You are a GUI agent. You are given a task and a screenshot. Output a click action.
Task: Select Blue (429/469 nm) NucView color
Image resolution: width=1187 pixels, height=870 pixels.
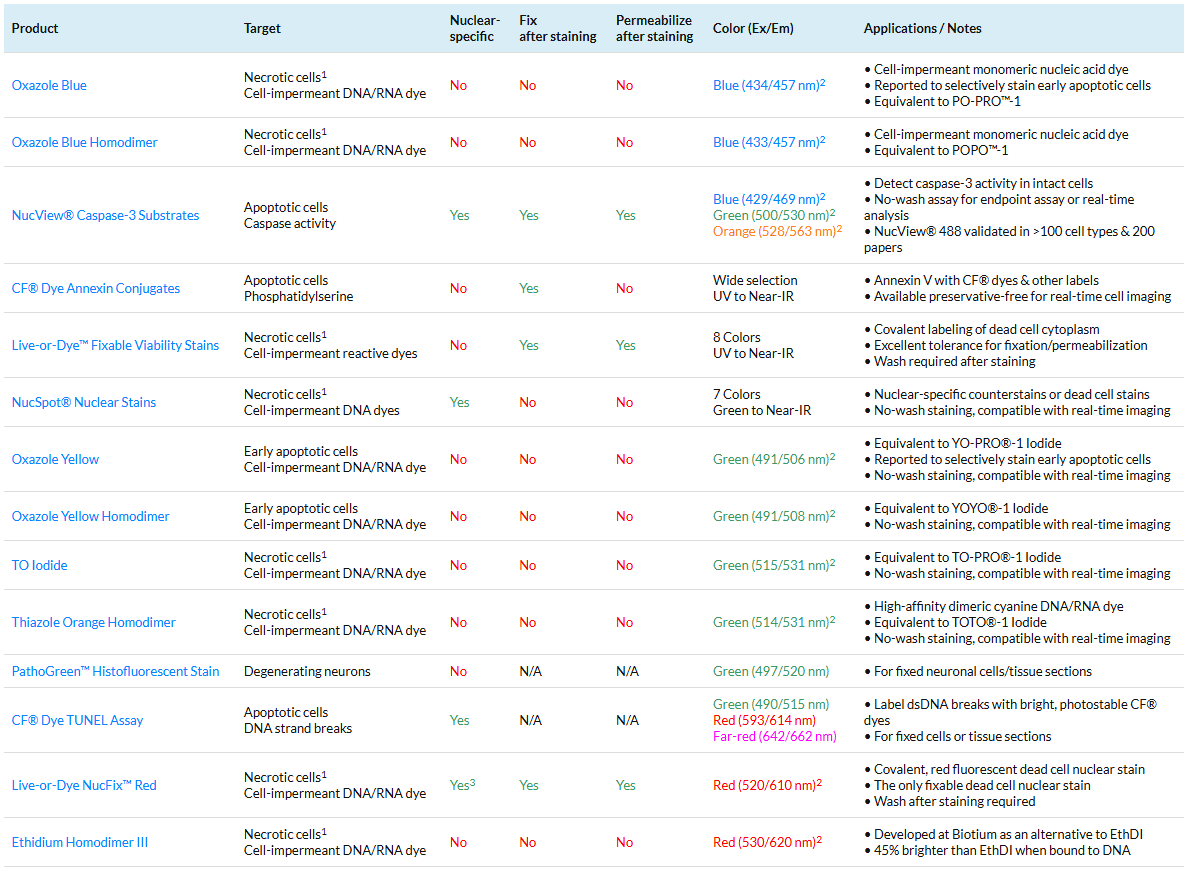coord(769,199)
